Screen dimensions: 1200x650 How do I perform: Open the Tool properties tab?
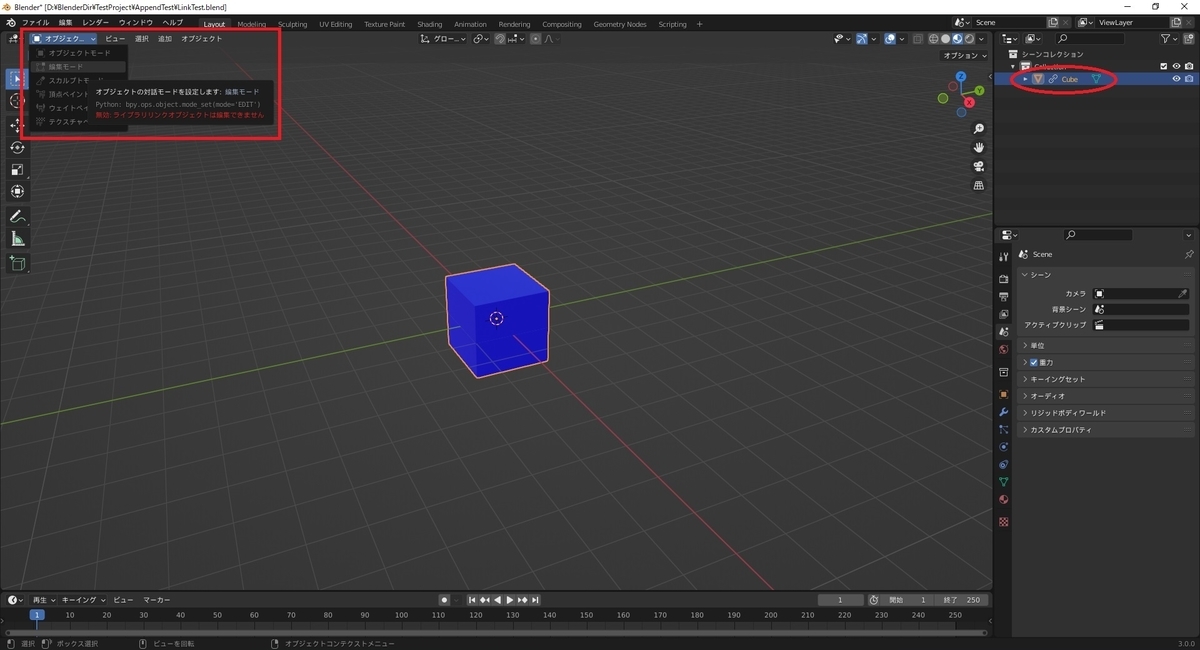[x=1004, y=257]
